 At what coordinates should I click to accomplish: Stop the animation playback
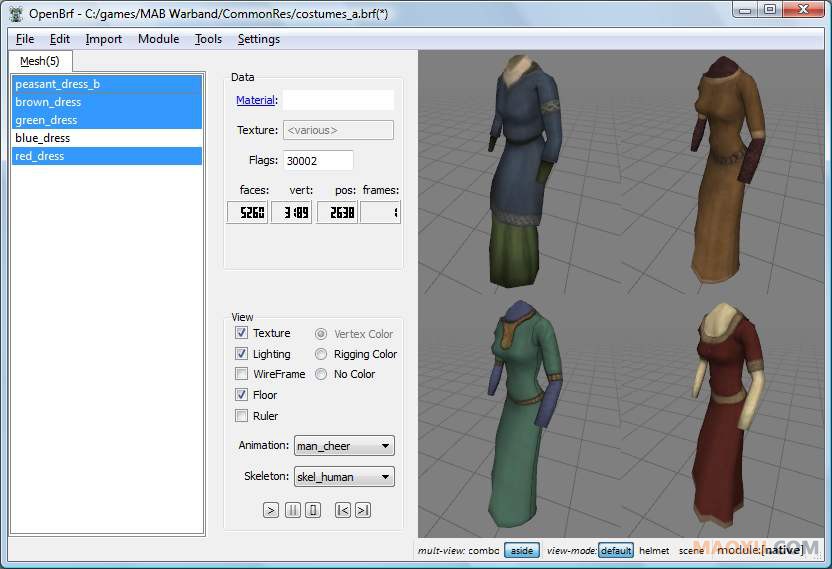tap(313, 510)
